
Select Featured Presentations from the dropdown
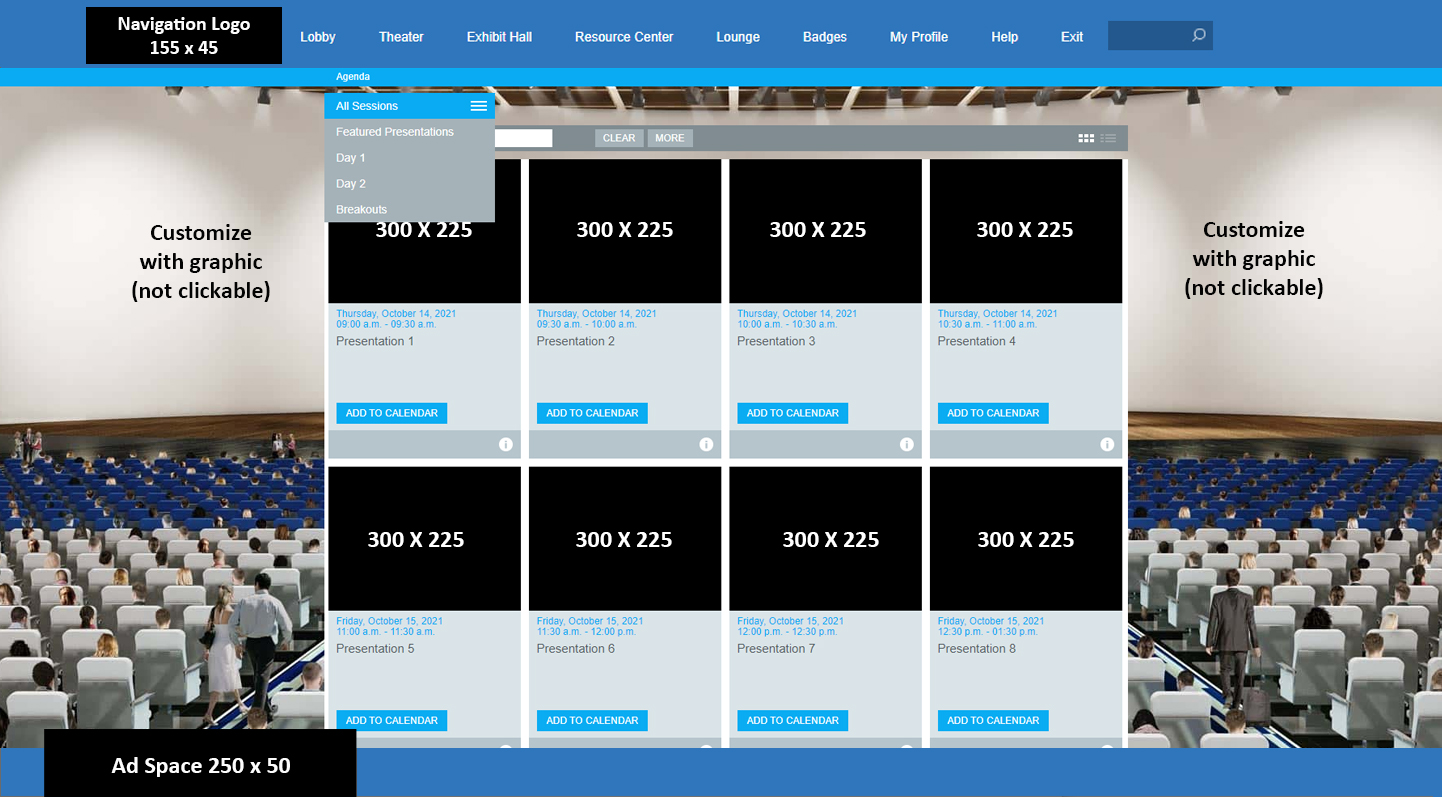(410, 132)
